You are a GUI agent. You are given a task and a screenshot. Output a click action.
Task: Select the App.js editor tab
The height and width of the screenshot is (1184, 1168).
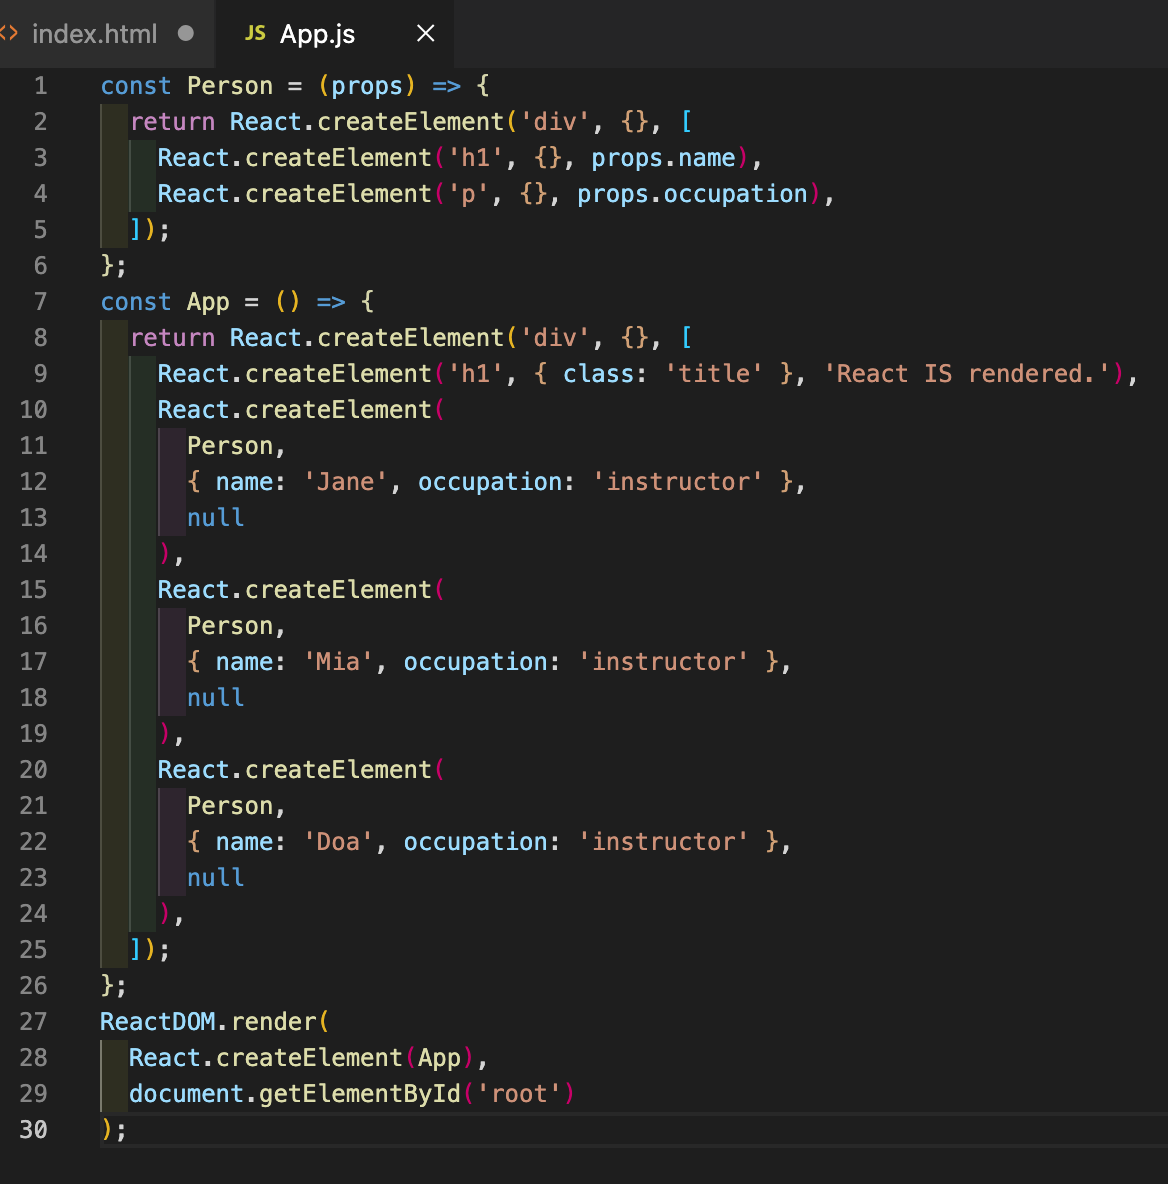(x=334, y=34)
